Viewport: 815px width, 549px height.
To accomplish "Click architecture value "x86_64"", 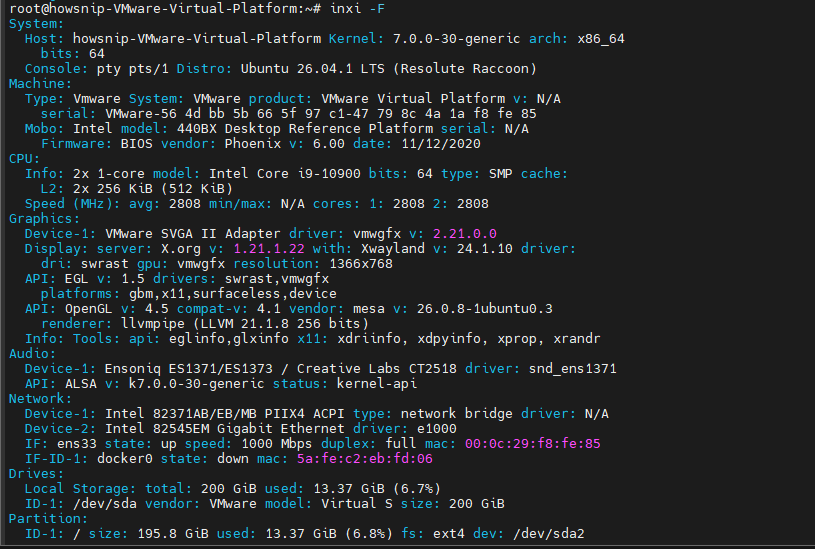I will pos(601,38).
